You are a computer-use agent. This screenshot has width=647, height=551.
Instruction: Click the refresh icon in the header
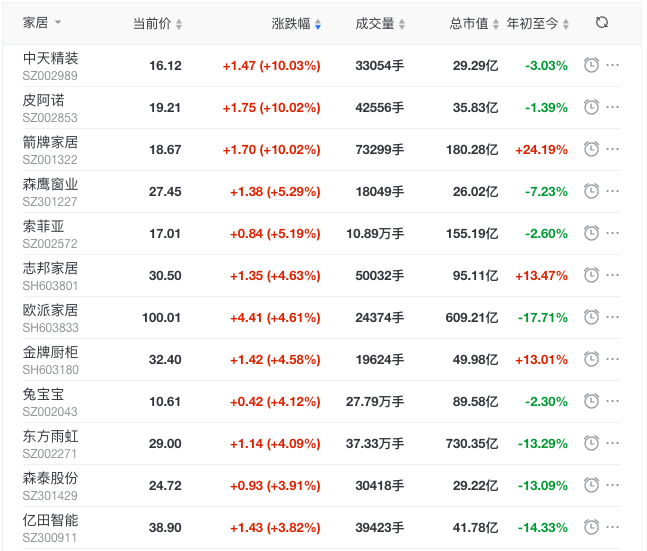pyautogui.click(x=601, y=22)
